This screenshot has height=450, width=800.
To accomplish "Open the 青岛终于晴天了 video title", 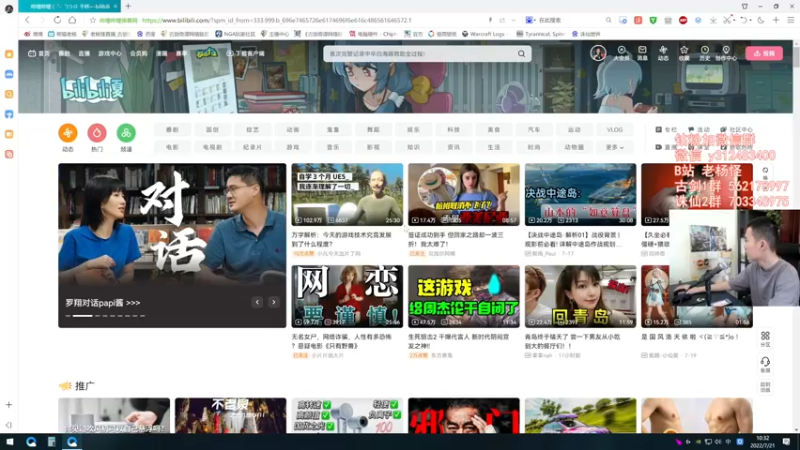I will [572, 341].
